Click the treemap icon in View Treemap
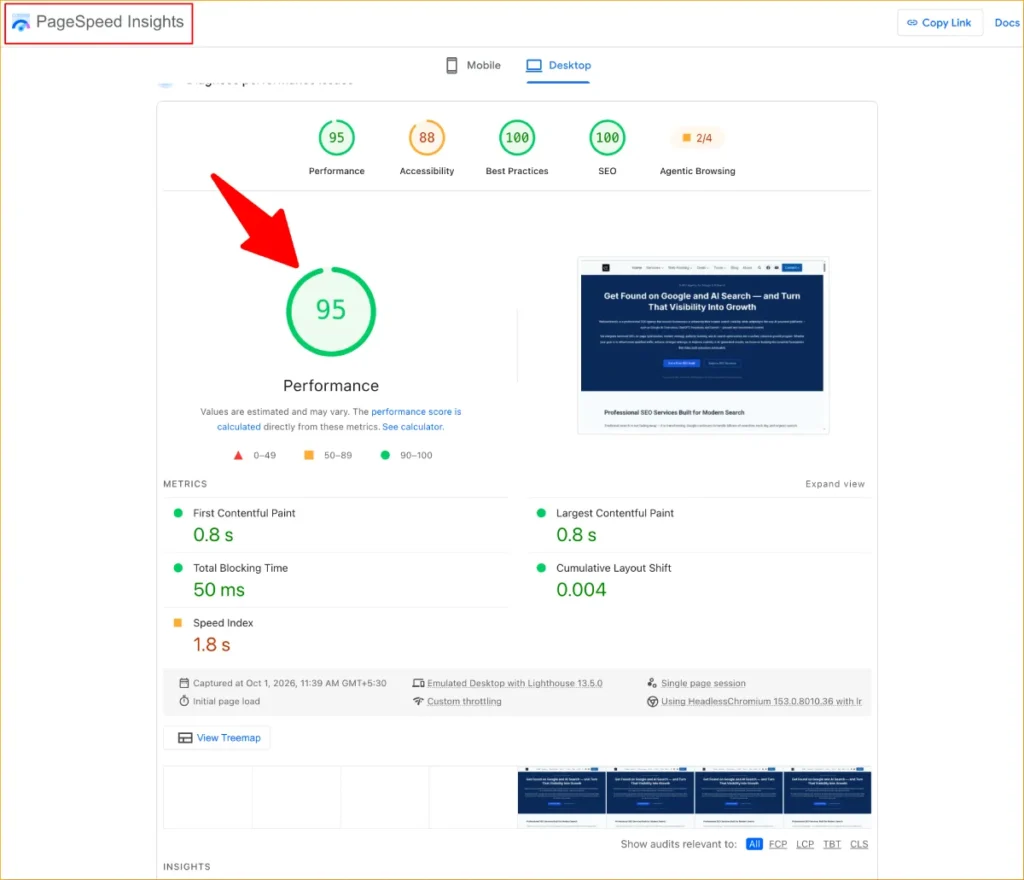1024x880 pixels. [x=185, y=738]
